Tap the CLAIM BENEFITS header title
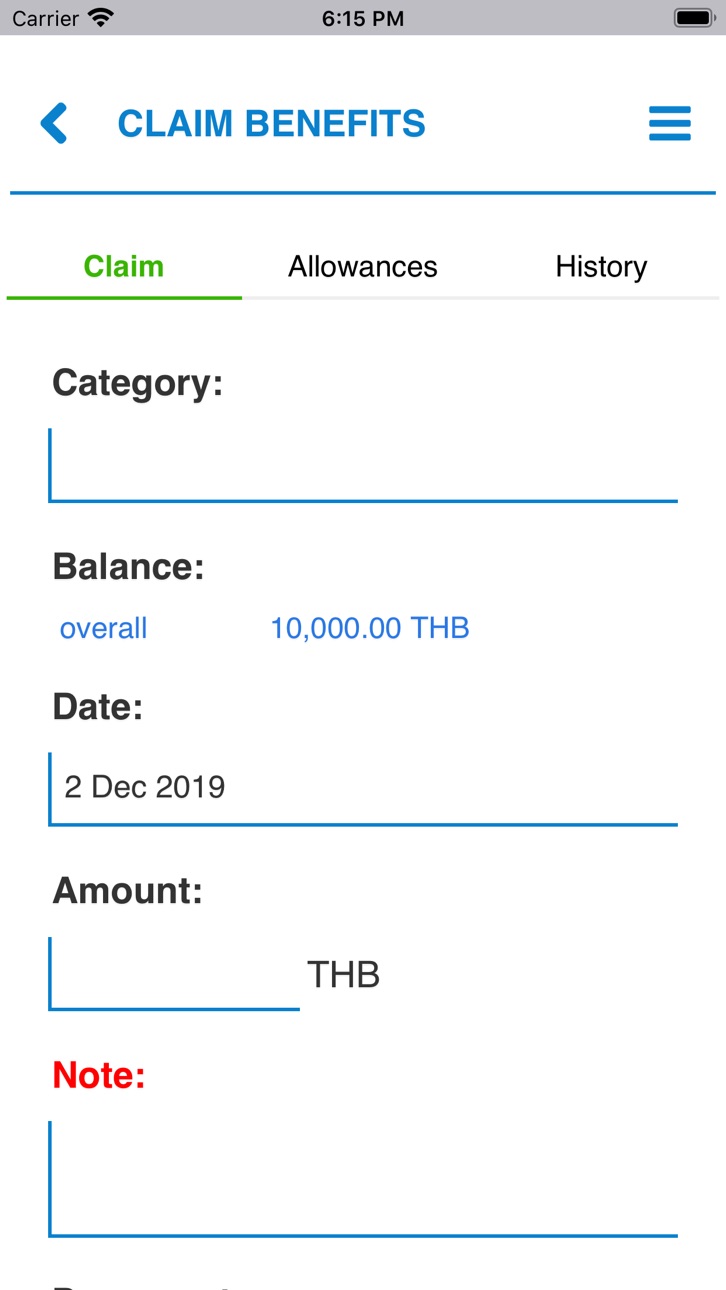726x1290 pixels. pos(272,123)
